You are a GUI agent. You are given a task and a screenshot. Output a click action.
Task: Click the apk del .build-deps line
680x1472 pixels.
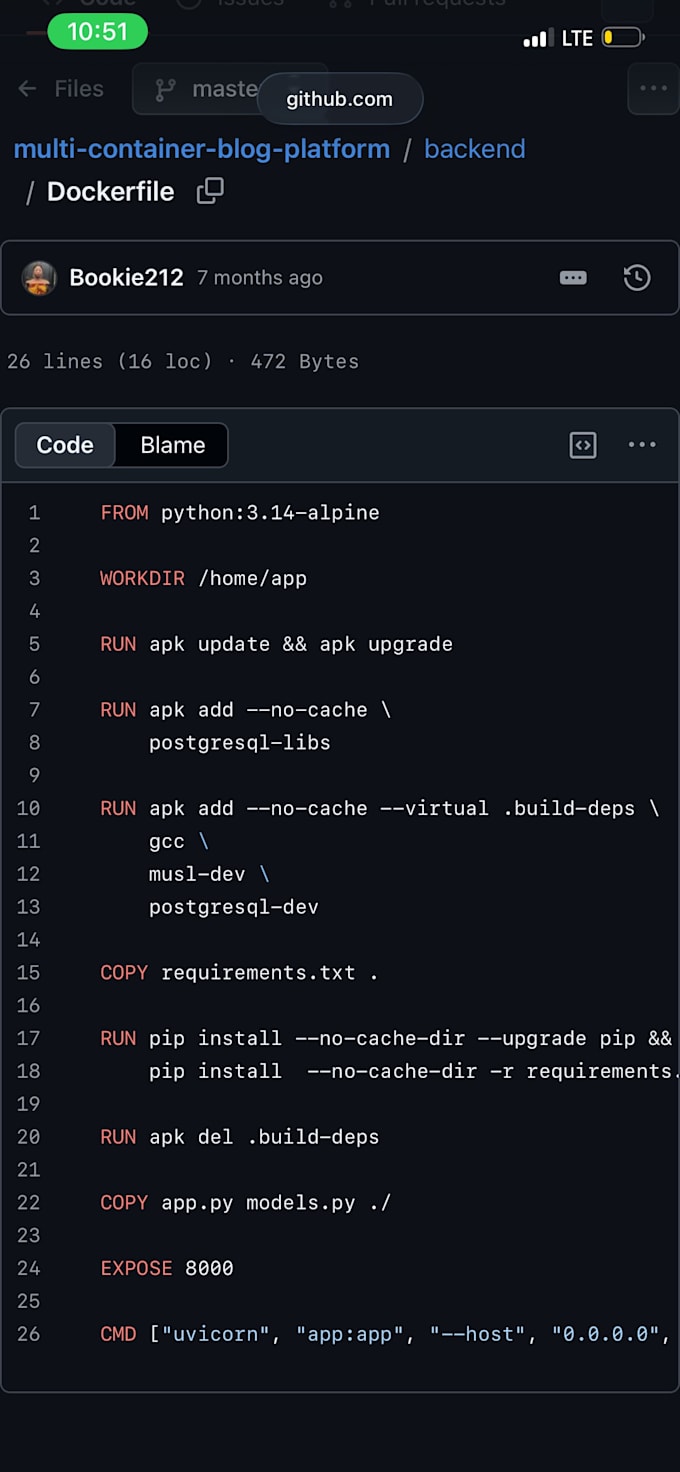coord(240,1137)
